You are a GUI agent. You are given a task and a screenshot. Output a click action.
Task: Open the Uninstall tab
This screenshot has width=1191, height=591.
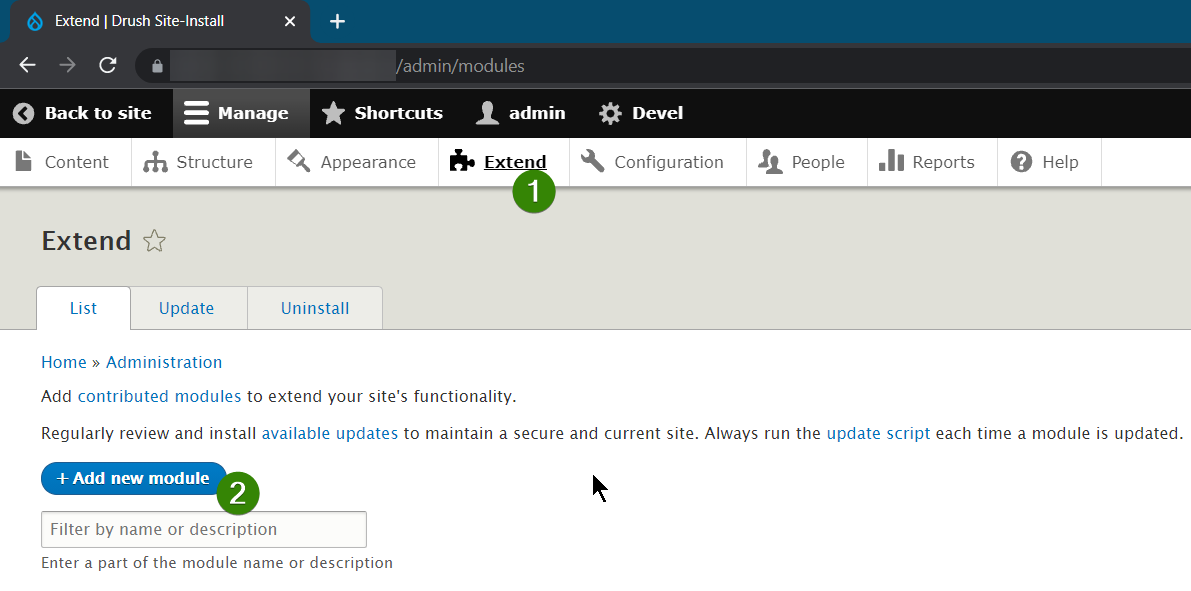point(314,308)
